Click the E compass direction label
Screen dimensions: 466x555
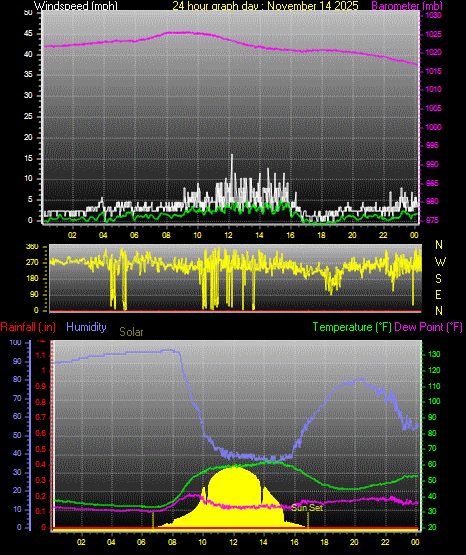pos(438,294)
